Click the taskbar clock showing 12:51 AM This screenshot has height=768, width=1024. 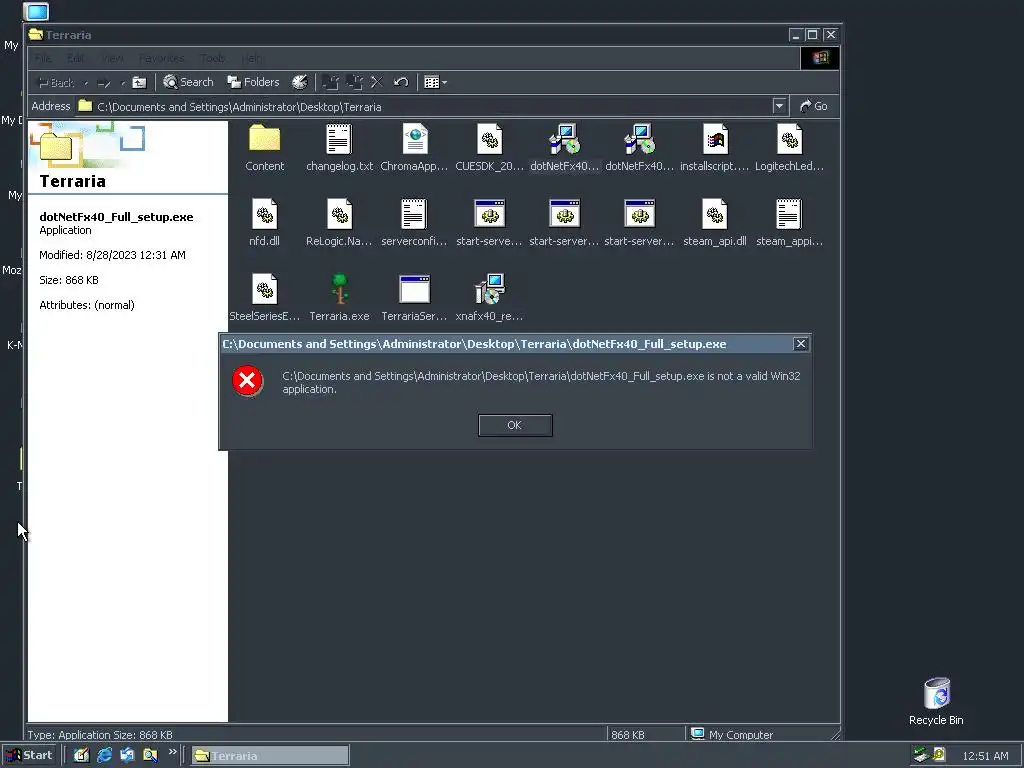pos(985,756)
